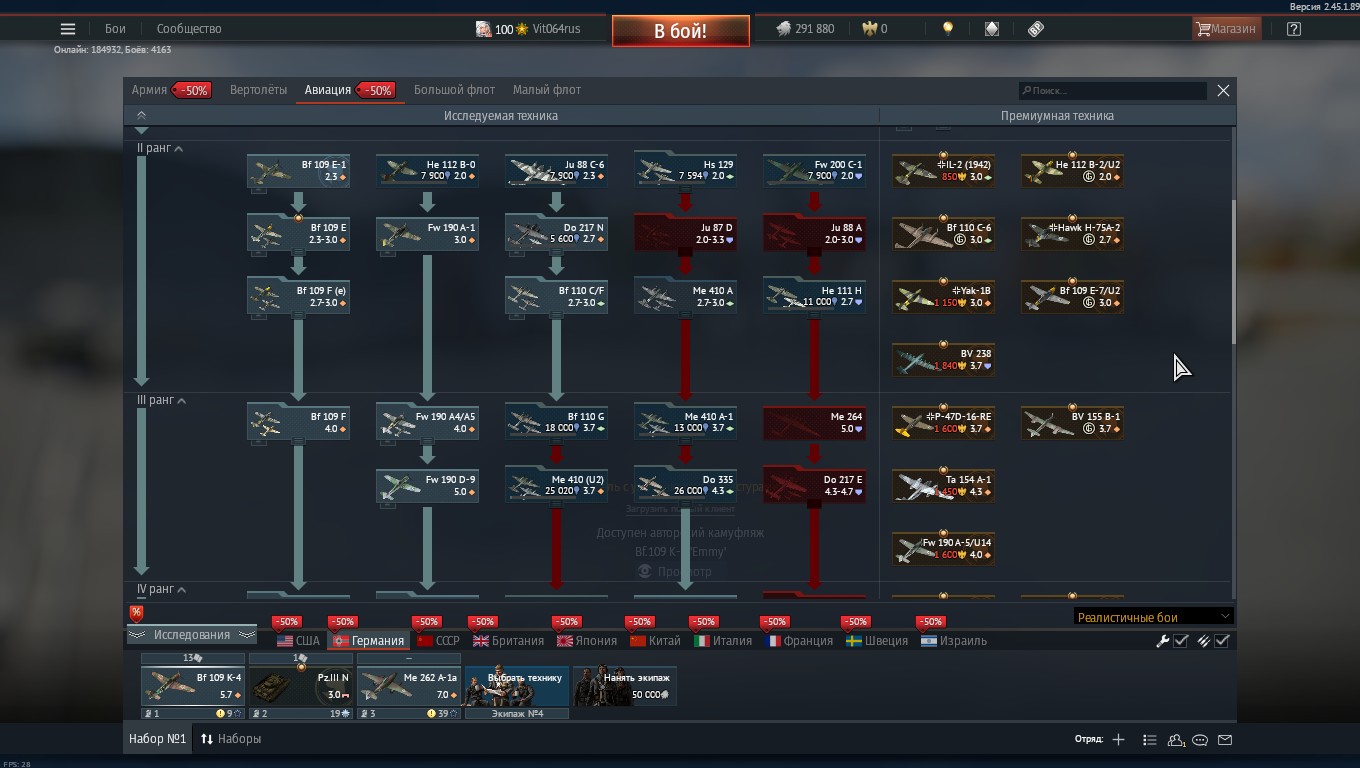This screenshot has height=768, width=1360.
Task: Switch to the Авиация tab
Action: 328,90
